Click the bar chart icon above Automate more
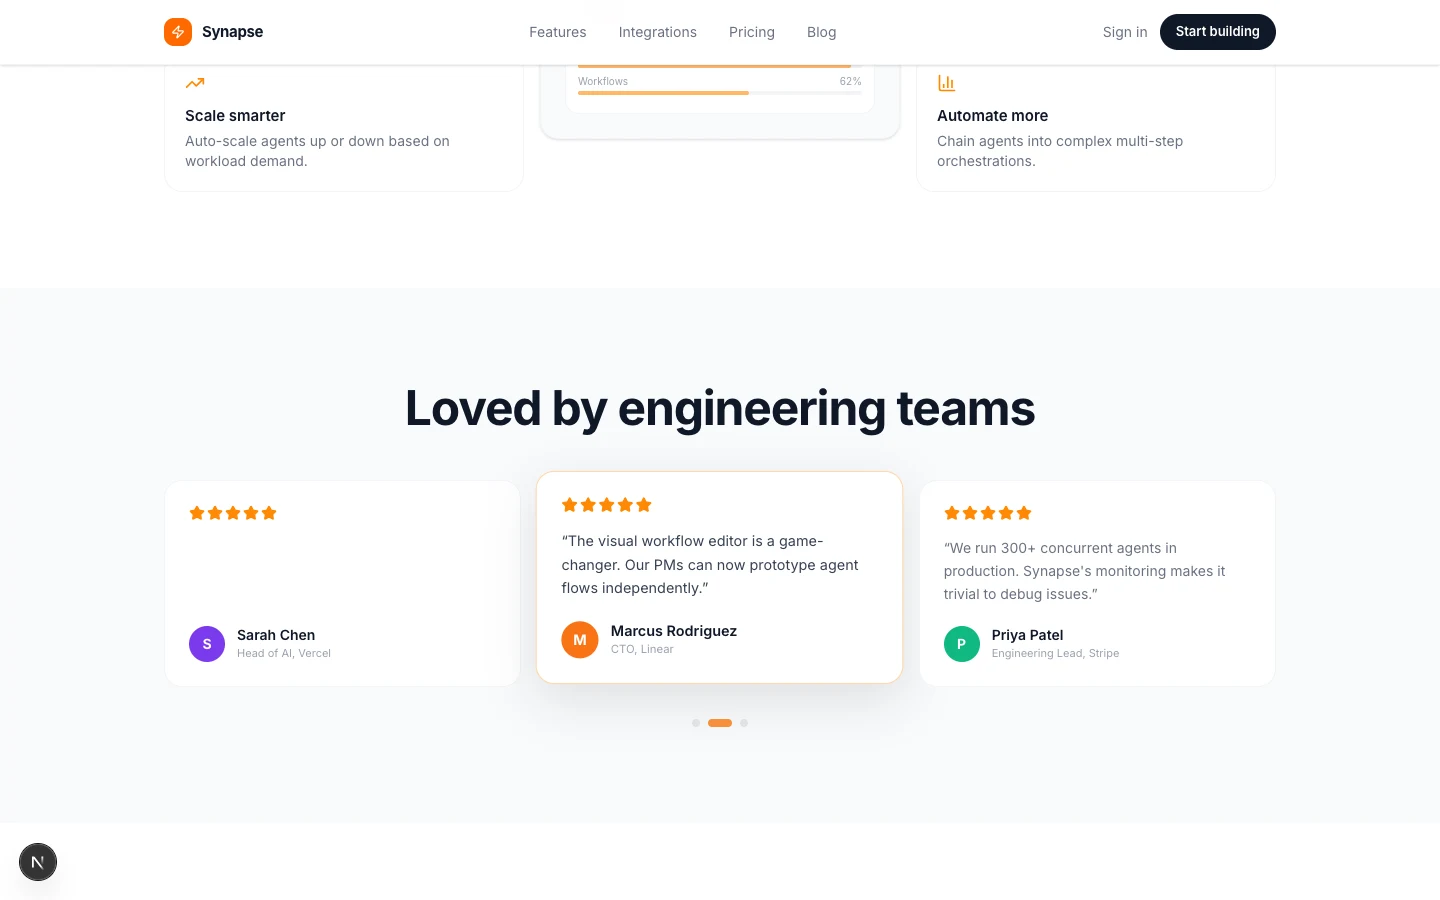The image size is (1440, 900). pos(946,83)
